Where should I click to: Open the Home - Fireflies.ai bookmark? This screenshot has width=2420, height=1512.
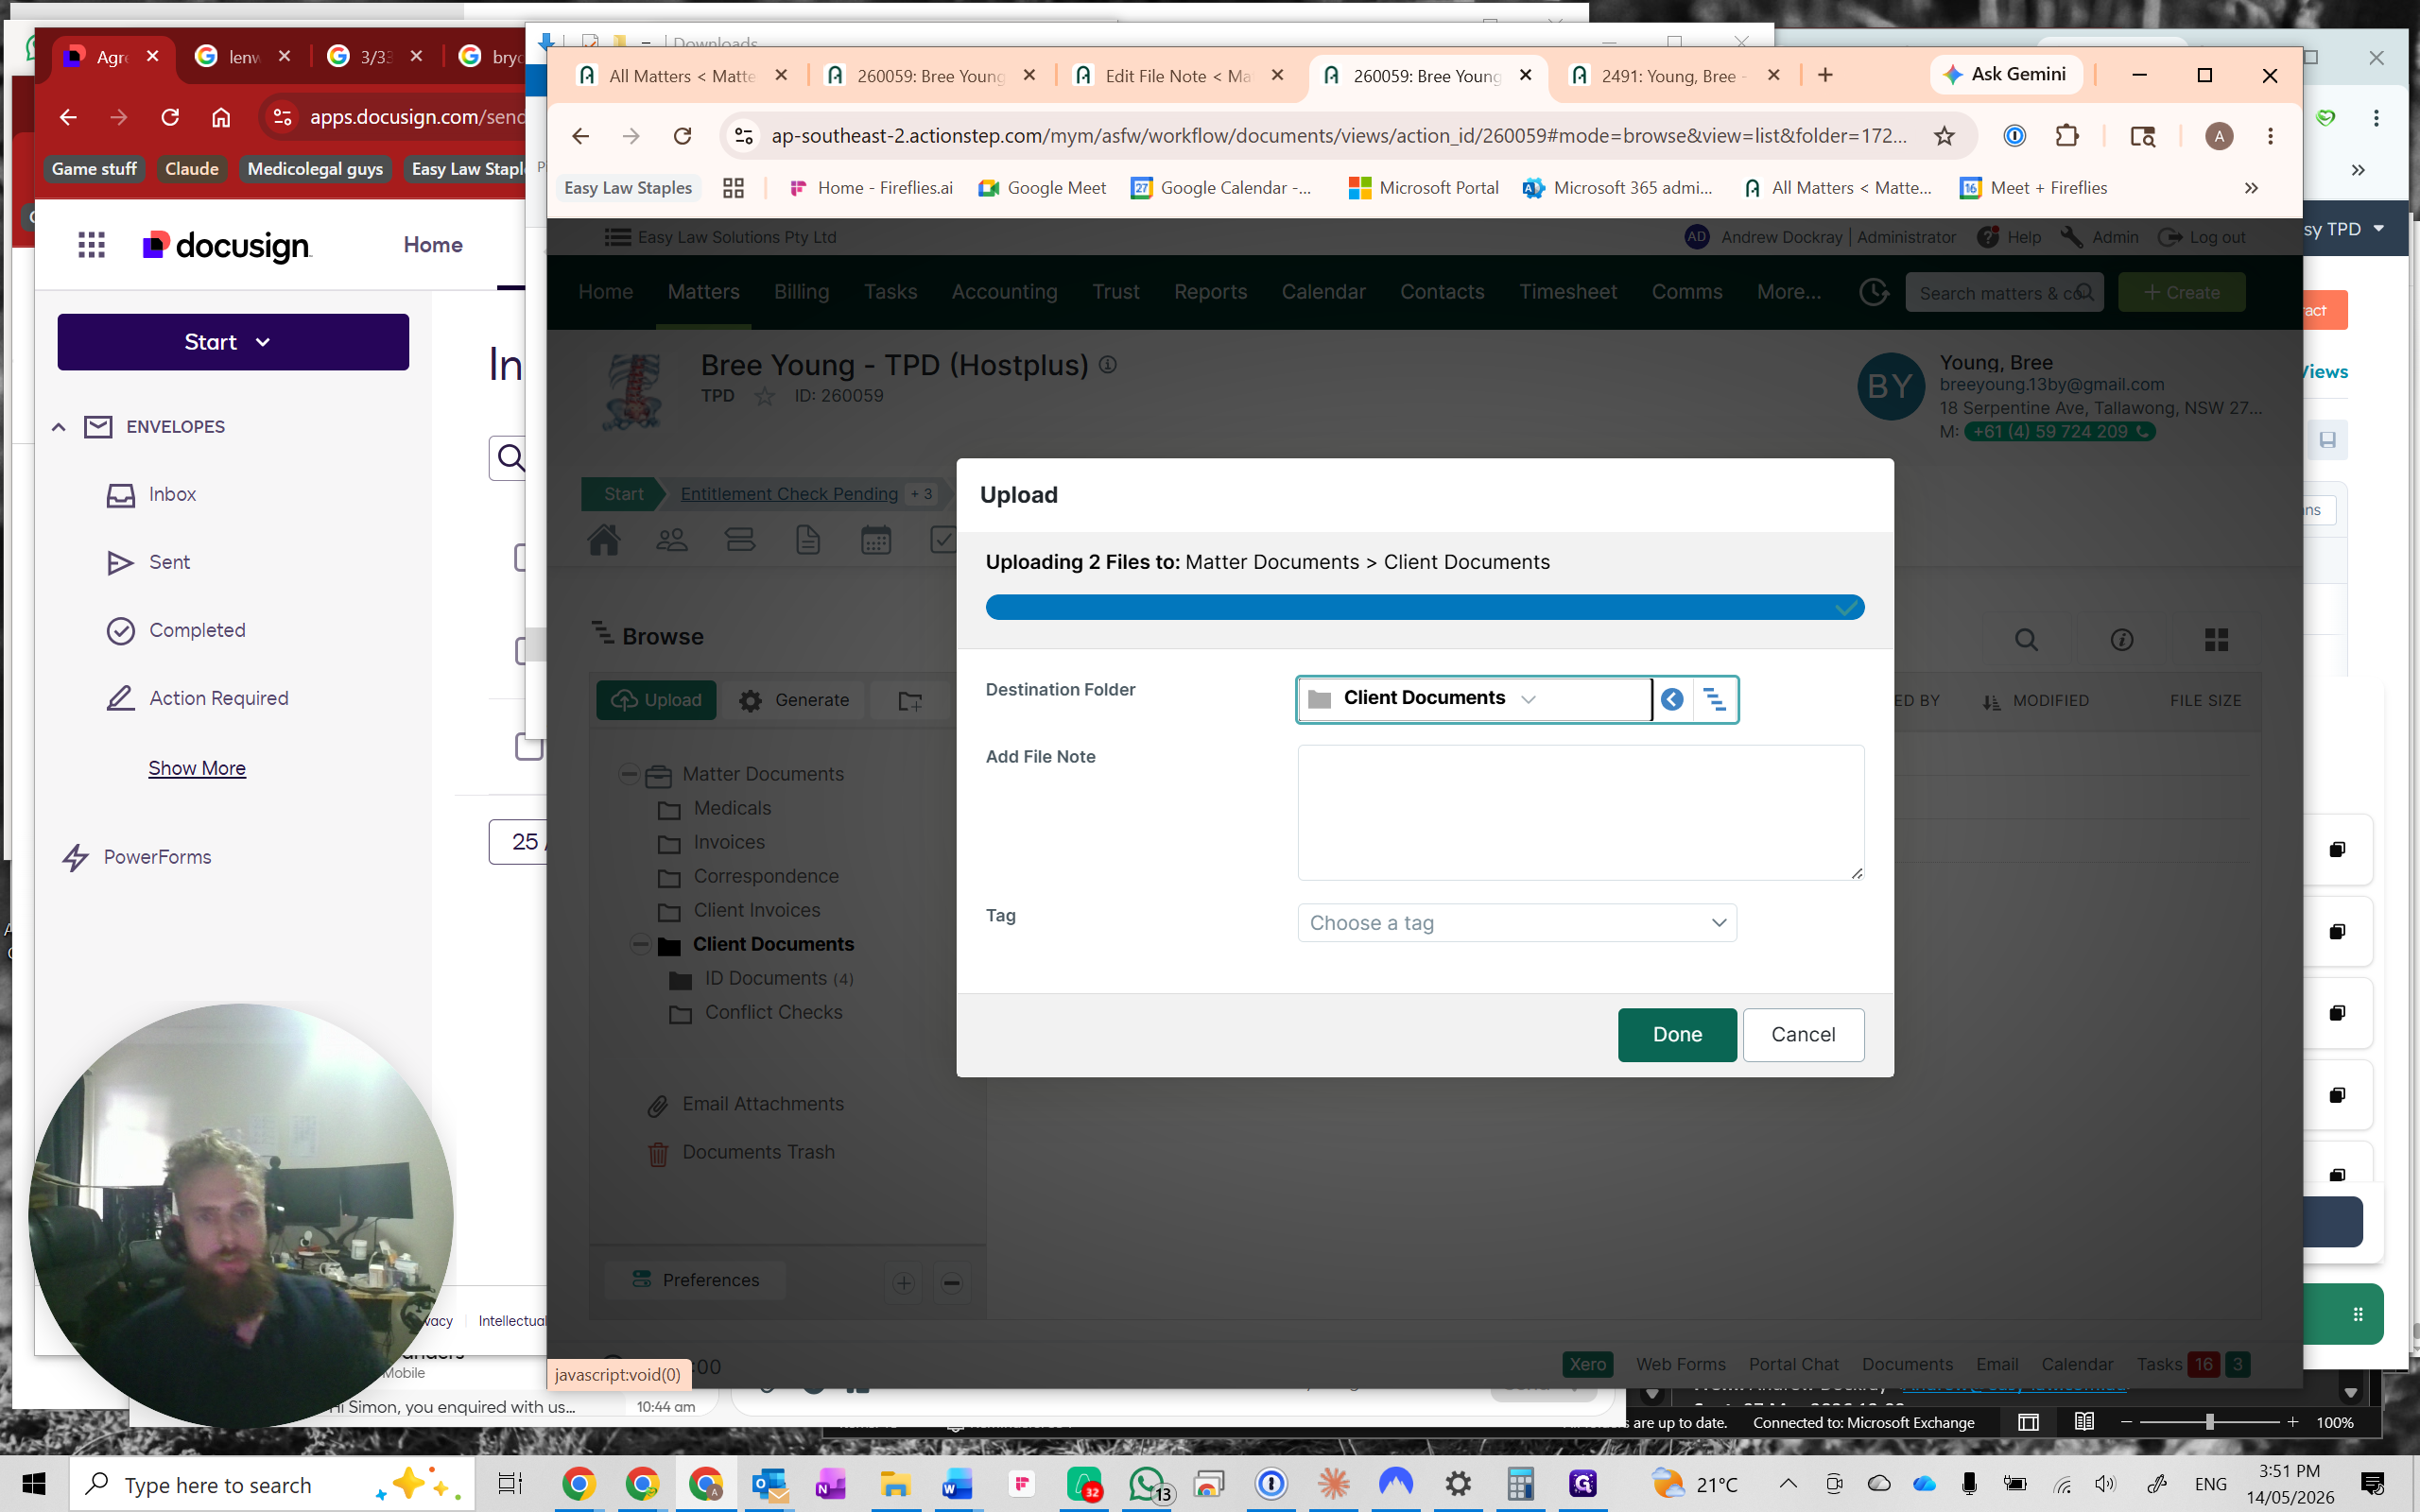coord(870,188)
